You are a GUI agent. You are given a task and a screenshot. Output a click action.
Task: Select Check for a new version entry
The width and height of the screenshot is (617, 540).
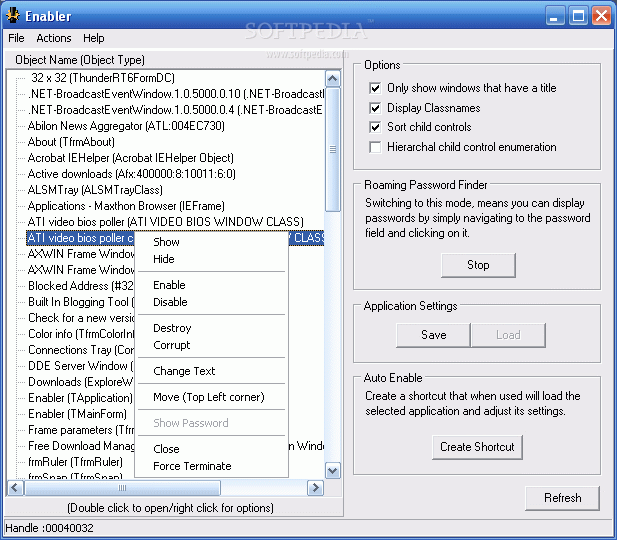pyautogui.click(x=81, y=318)
